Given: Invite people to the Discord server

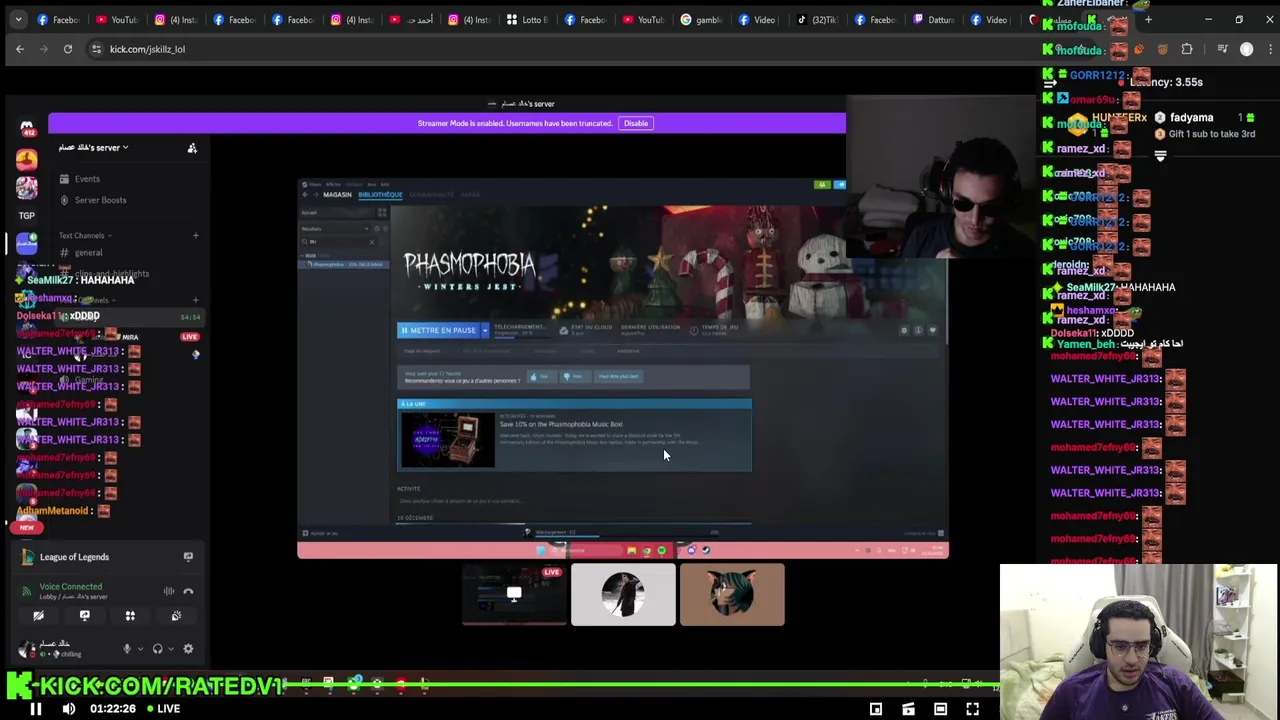Looking at the screenshot, I should coord(192,148).
